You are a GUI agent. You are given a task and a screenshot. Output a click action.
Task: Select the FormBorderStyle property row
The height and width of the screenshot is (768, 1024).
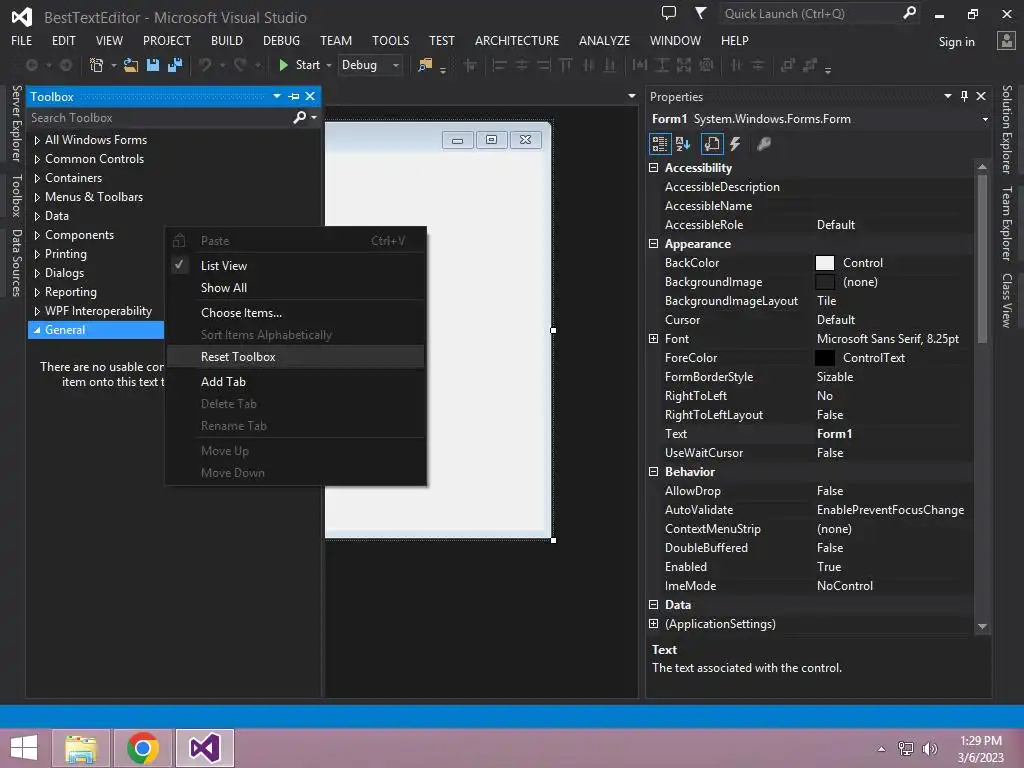pos(811,377)
